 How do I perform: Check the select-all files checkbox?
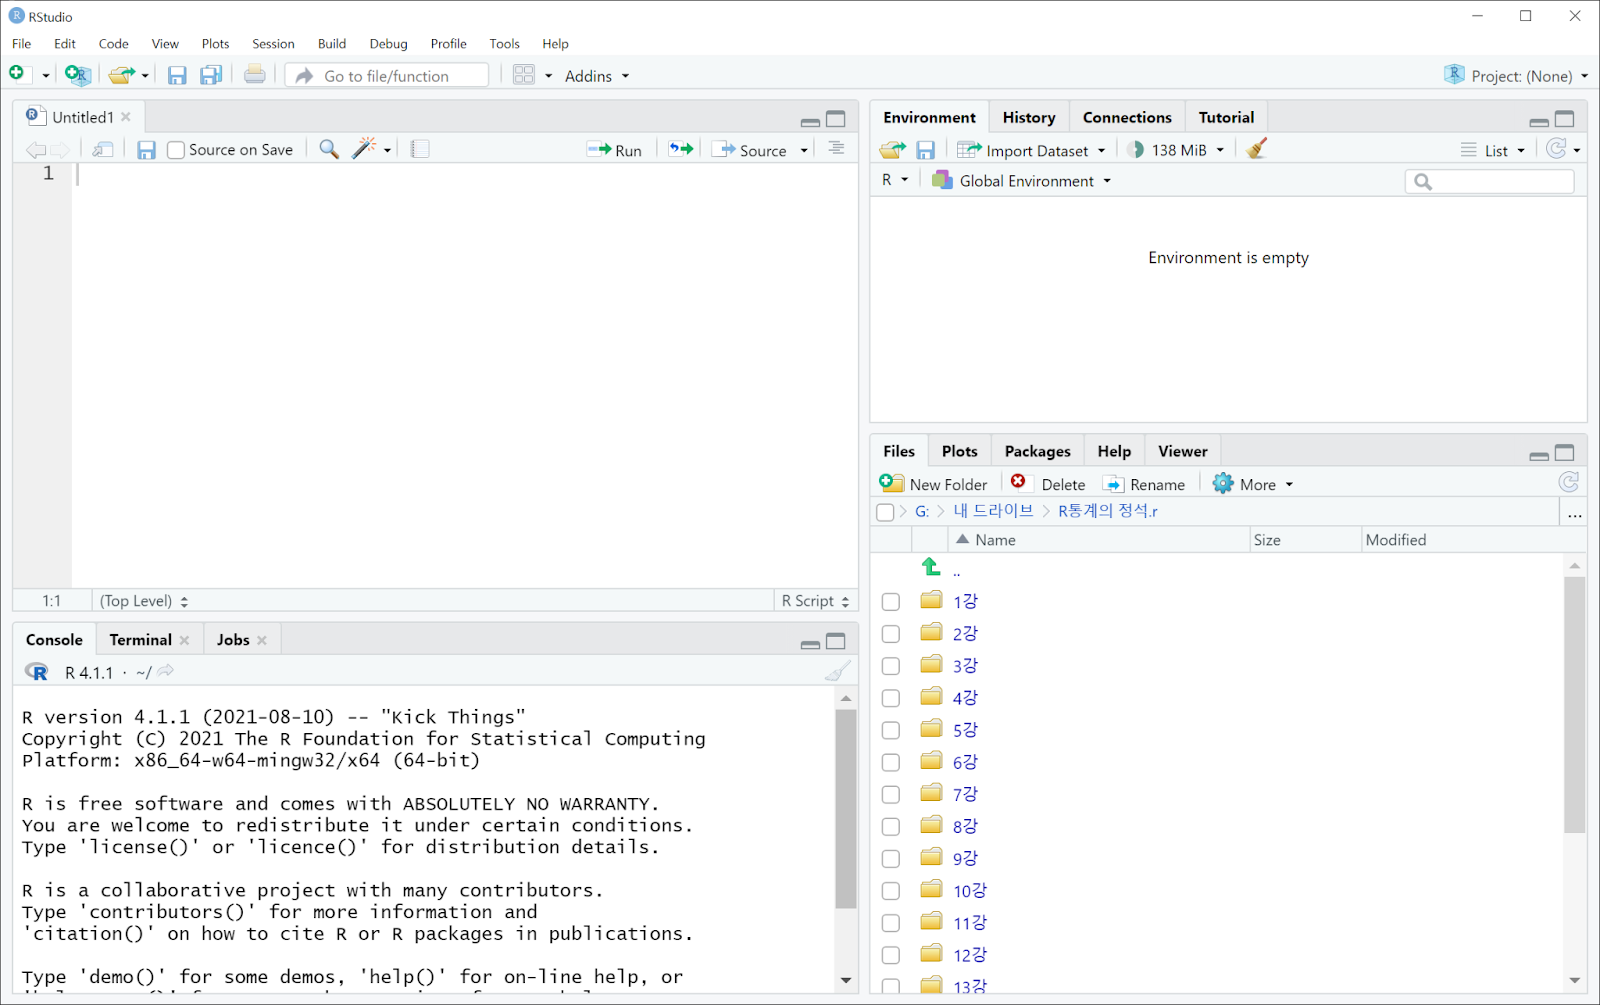[x=885, y=512]
